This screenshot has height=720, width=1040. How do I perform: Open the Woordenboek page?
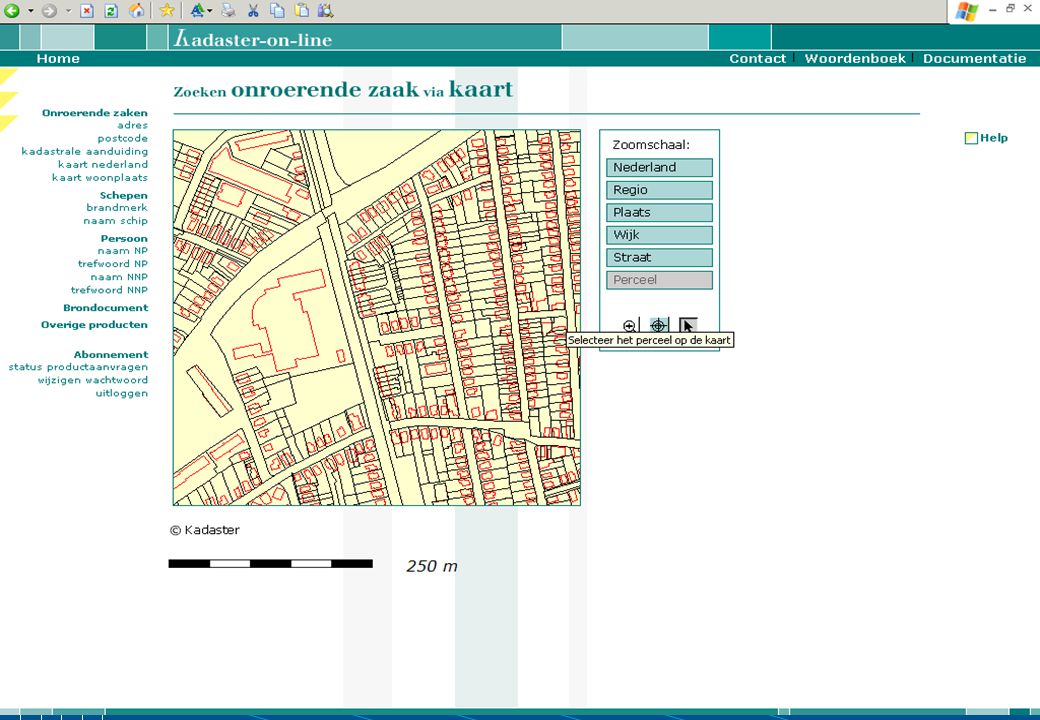[855, 58]
